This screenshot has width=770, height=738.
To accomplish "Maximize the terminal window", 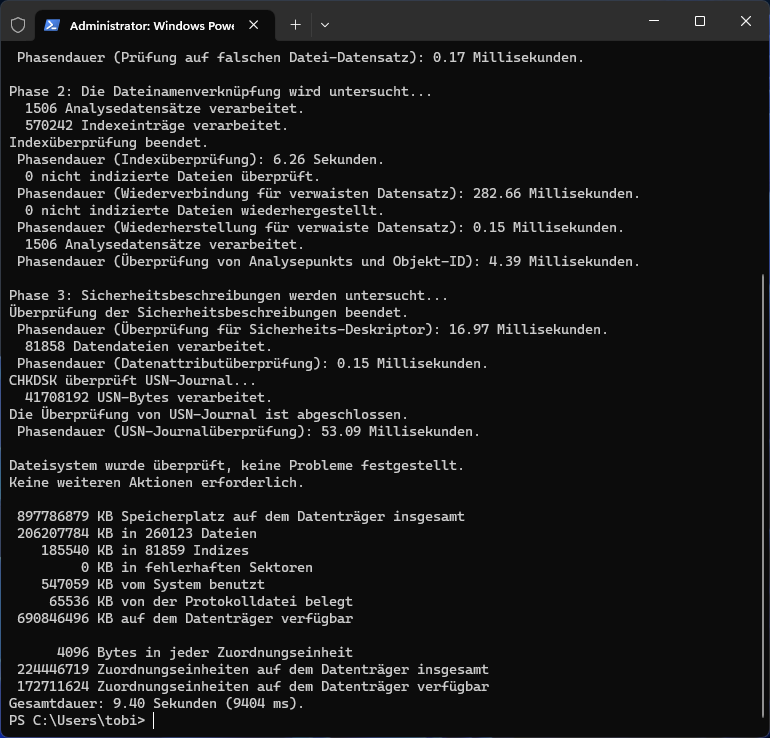I will click(700, 21).
